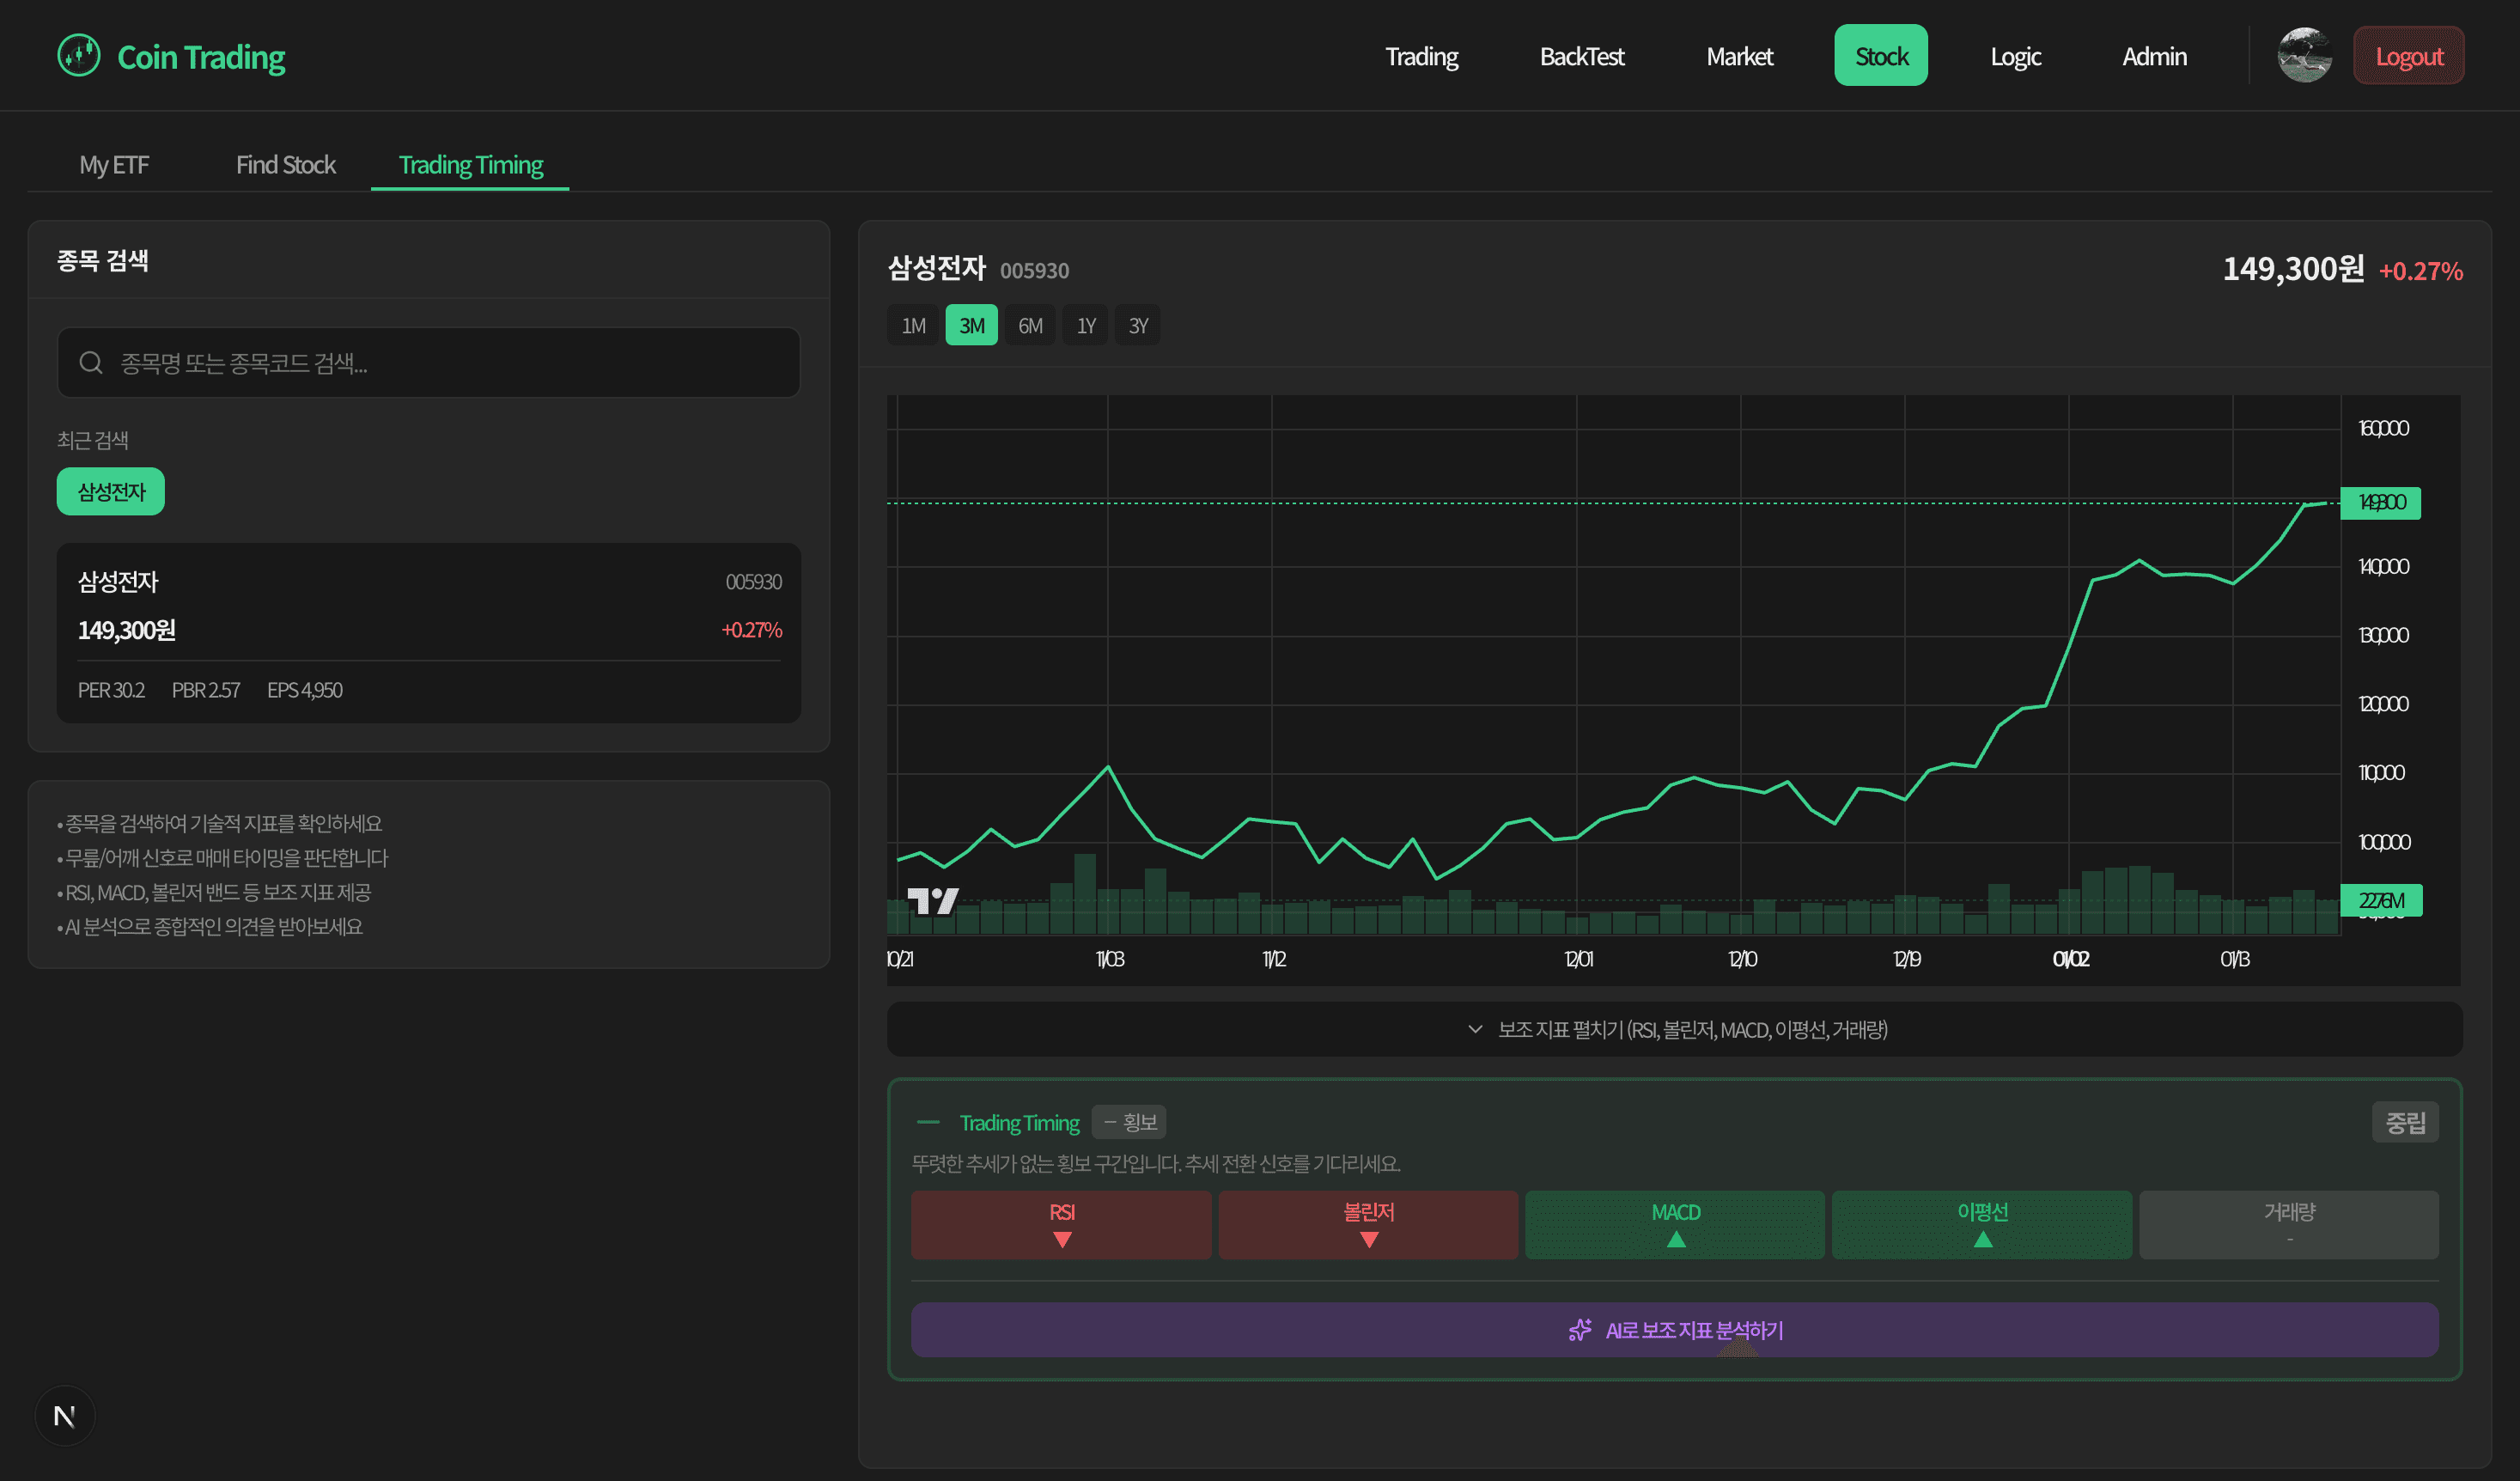
Task: Go to the Market page
Action: pyautogui.click(x=1739, y=56)
